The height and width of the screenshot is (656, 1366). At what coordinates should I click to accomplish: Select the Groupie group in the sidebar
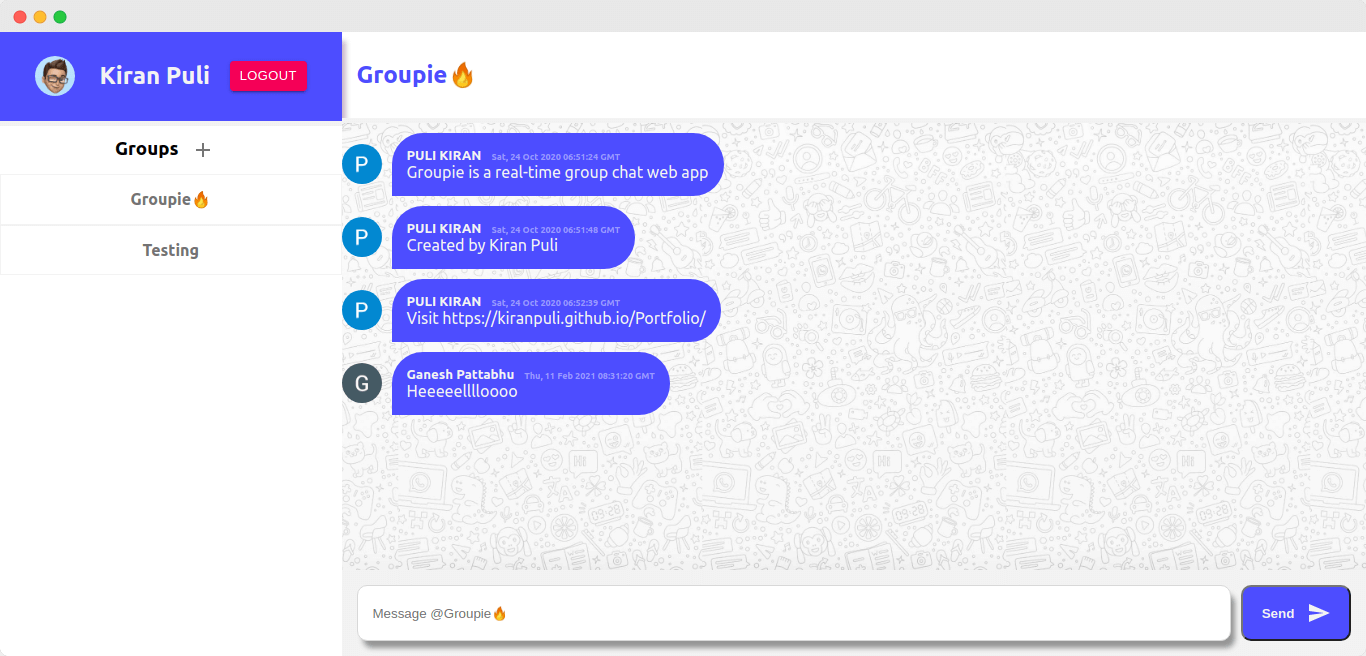[x=170, y=199]
